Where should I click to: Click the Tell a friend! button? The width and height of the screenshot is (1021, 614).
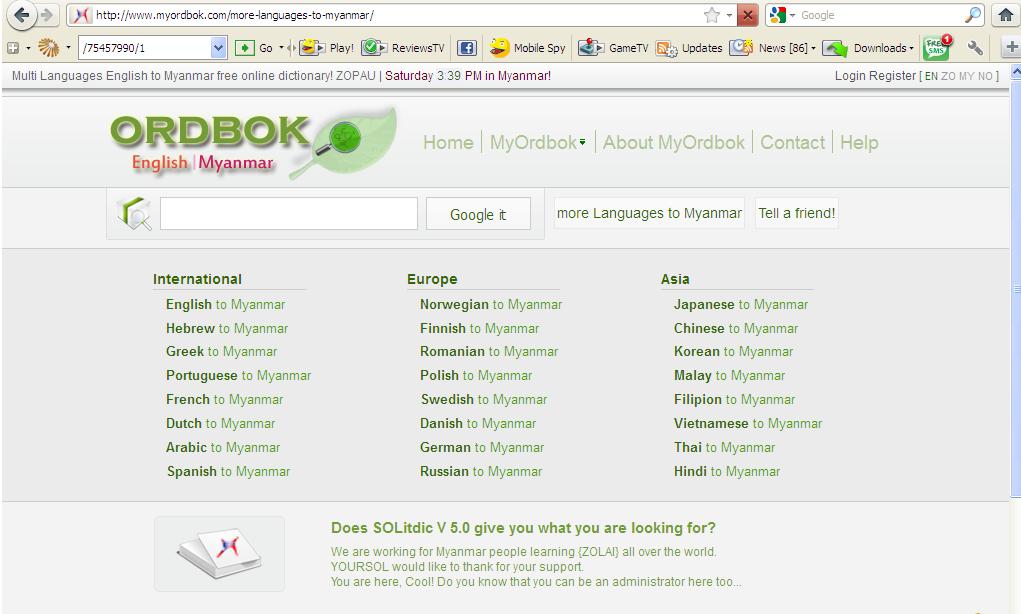pyautogui.click(x=796, y=214)
